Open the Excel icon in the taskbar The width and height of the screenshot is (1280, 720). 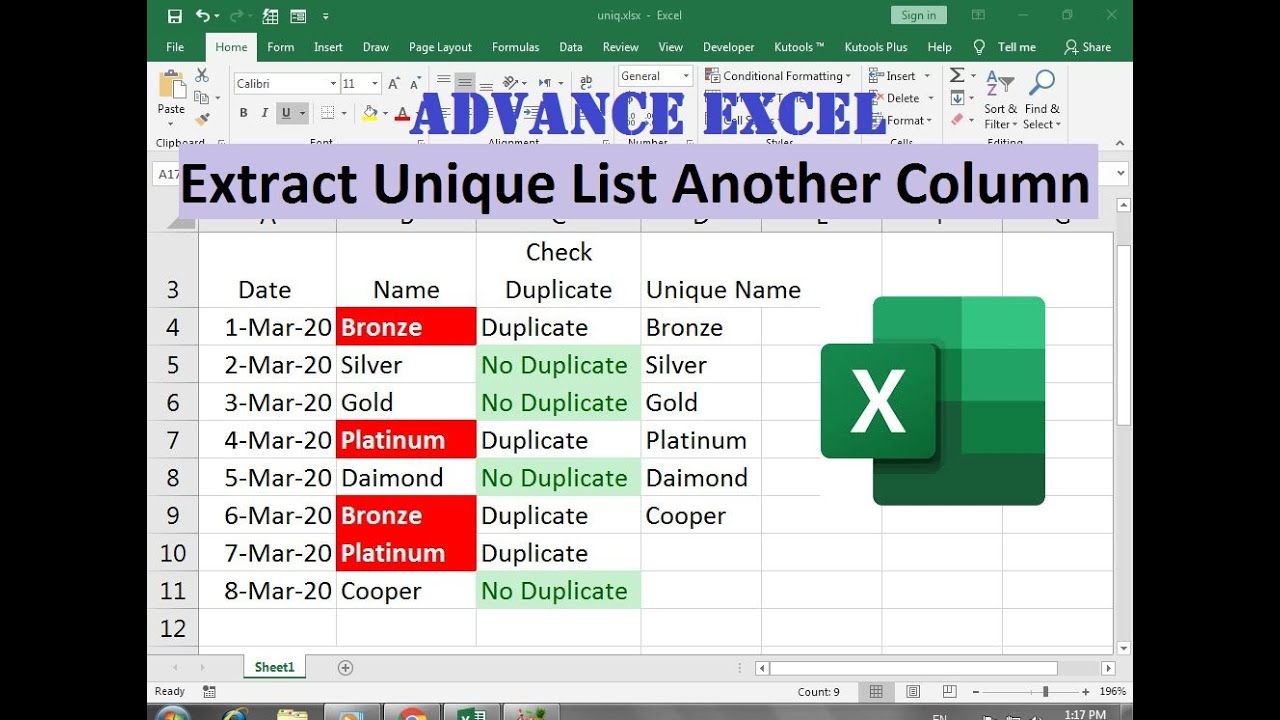tap(471, 714)
